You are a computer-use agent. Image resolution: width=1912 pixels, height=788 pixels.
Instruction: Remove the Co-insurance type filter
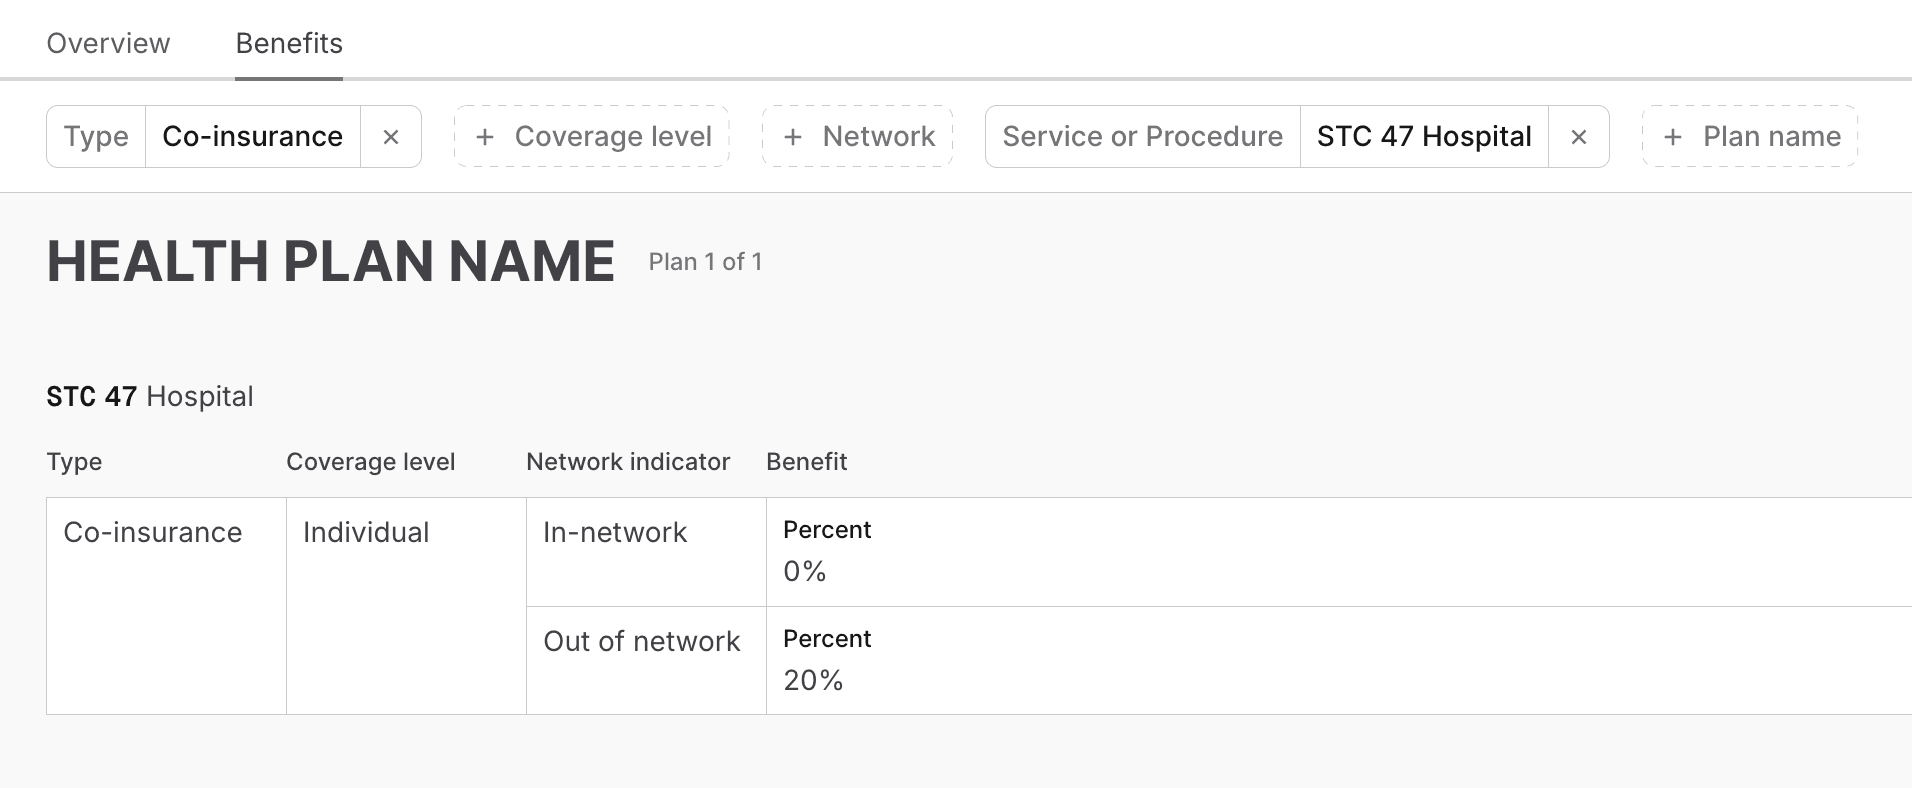(x=391, y=137)
